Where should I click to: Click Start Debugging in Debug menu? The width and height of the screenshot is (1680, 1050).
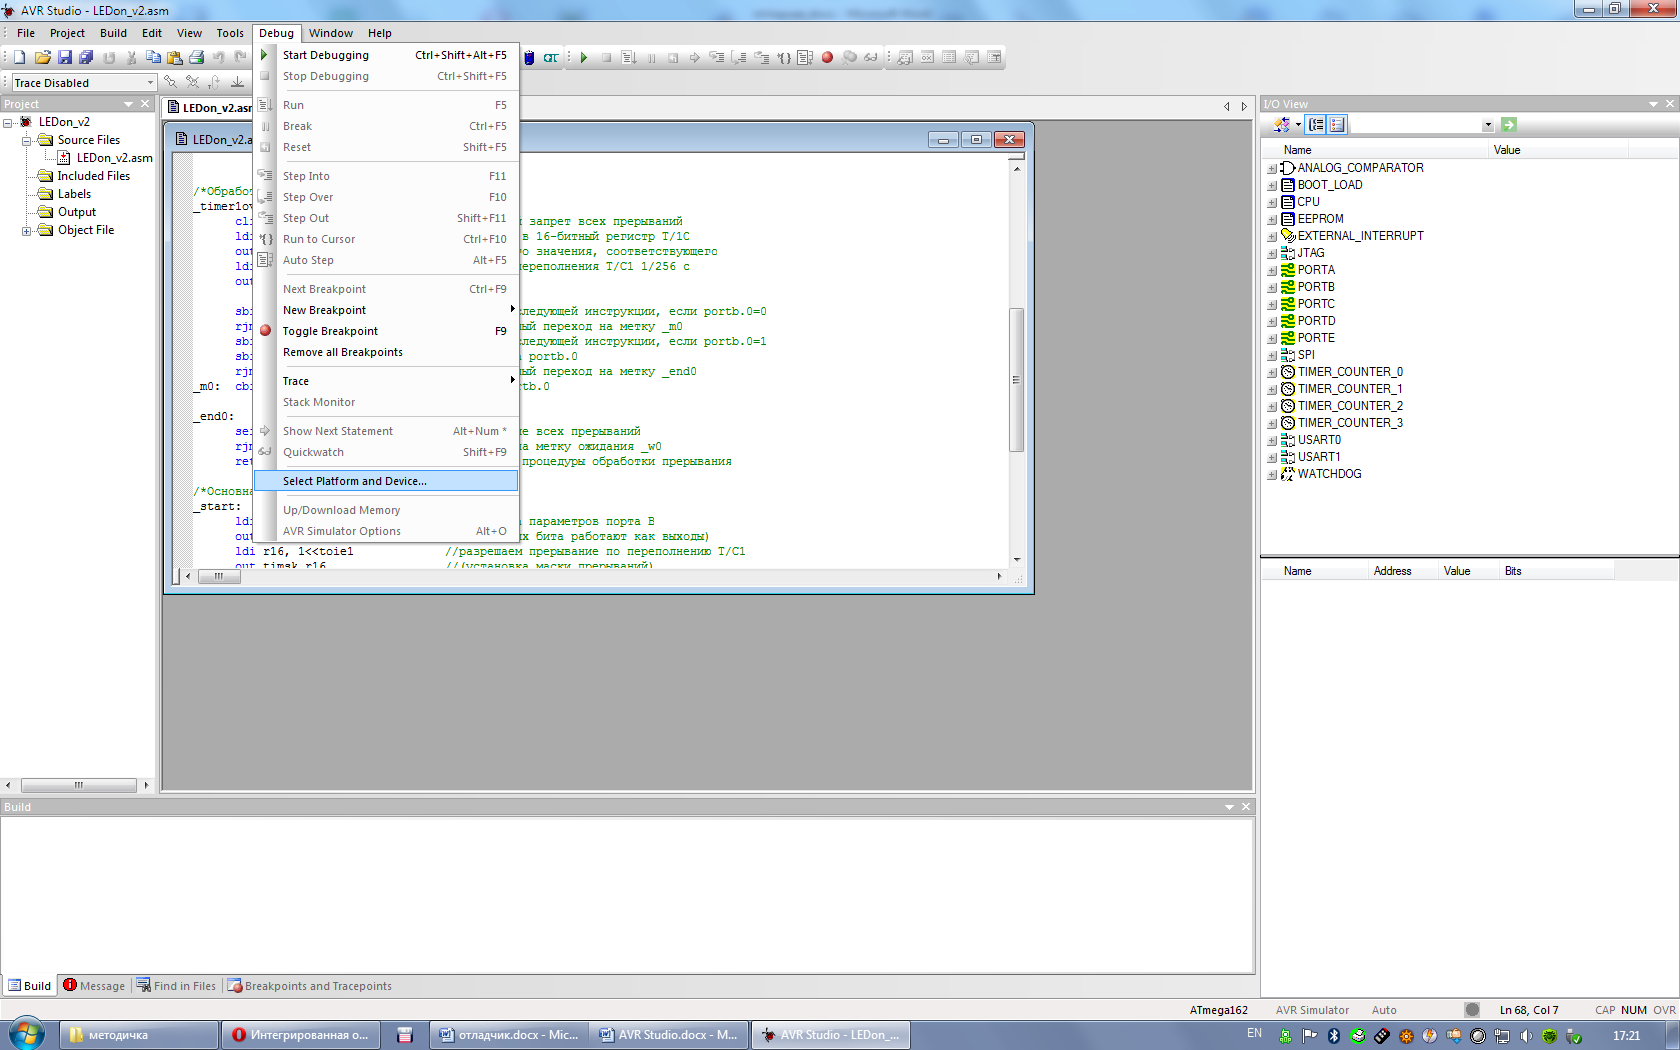point(387,55)
